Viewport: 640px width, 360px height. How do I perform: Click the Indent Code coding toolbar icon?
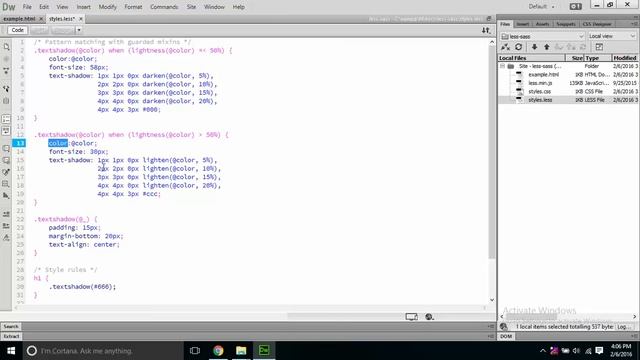point(6,214)
